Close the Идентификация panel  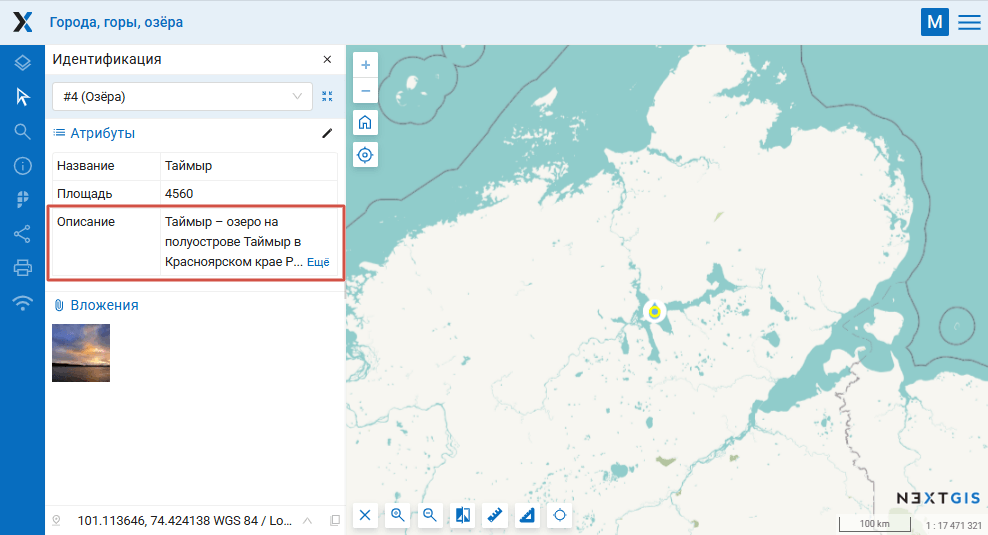(327, 59)
